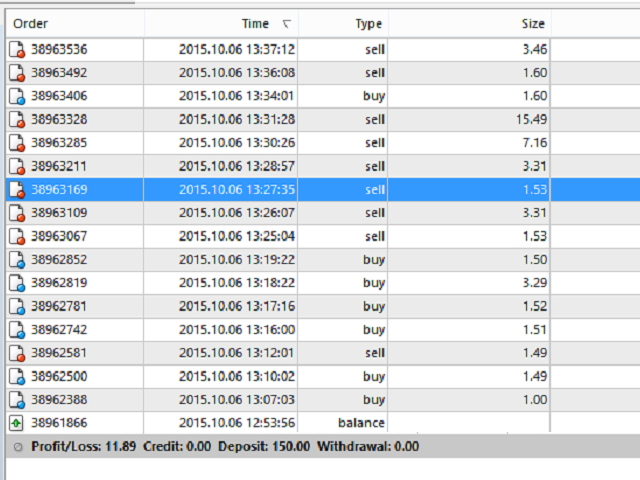The height and width of the screenshot is (480, 640).
Task: Click time 2015.10.06 13:37:12
Action: [x=237, y=49]
